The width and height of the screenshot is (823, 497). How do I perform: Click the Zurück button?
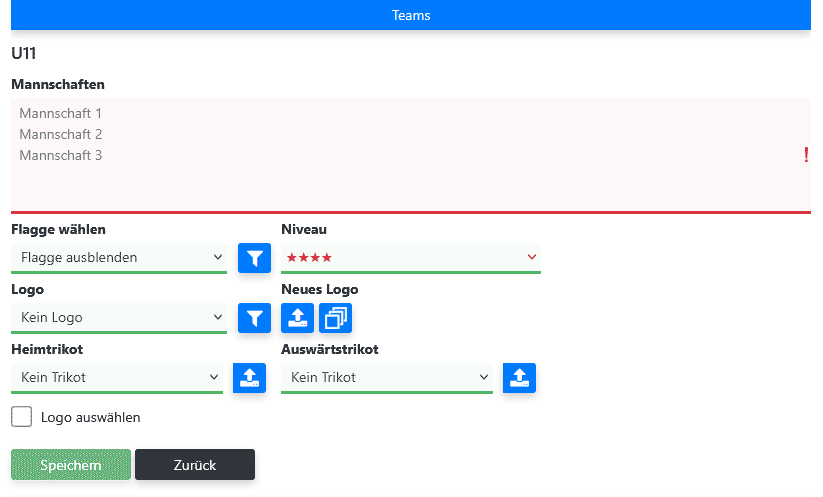tap(195, 464)
